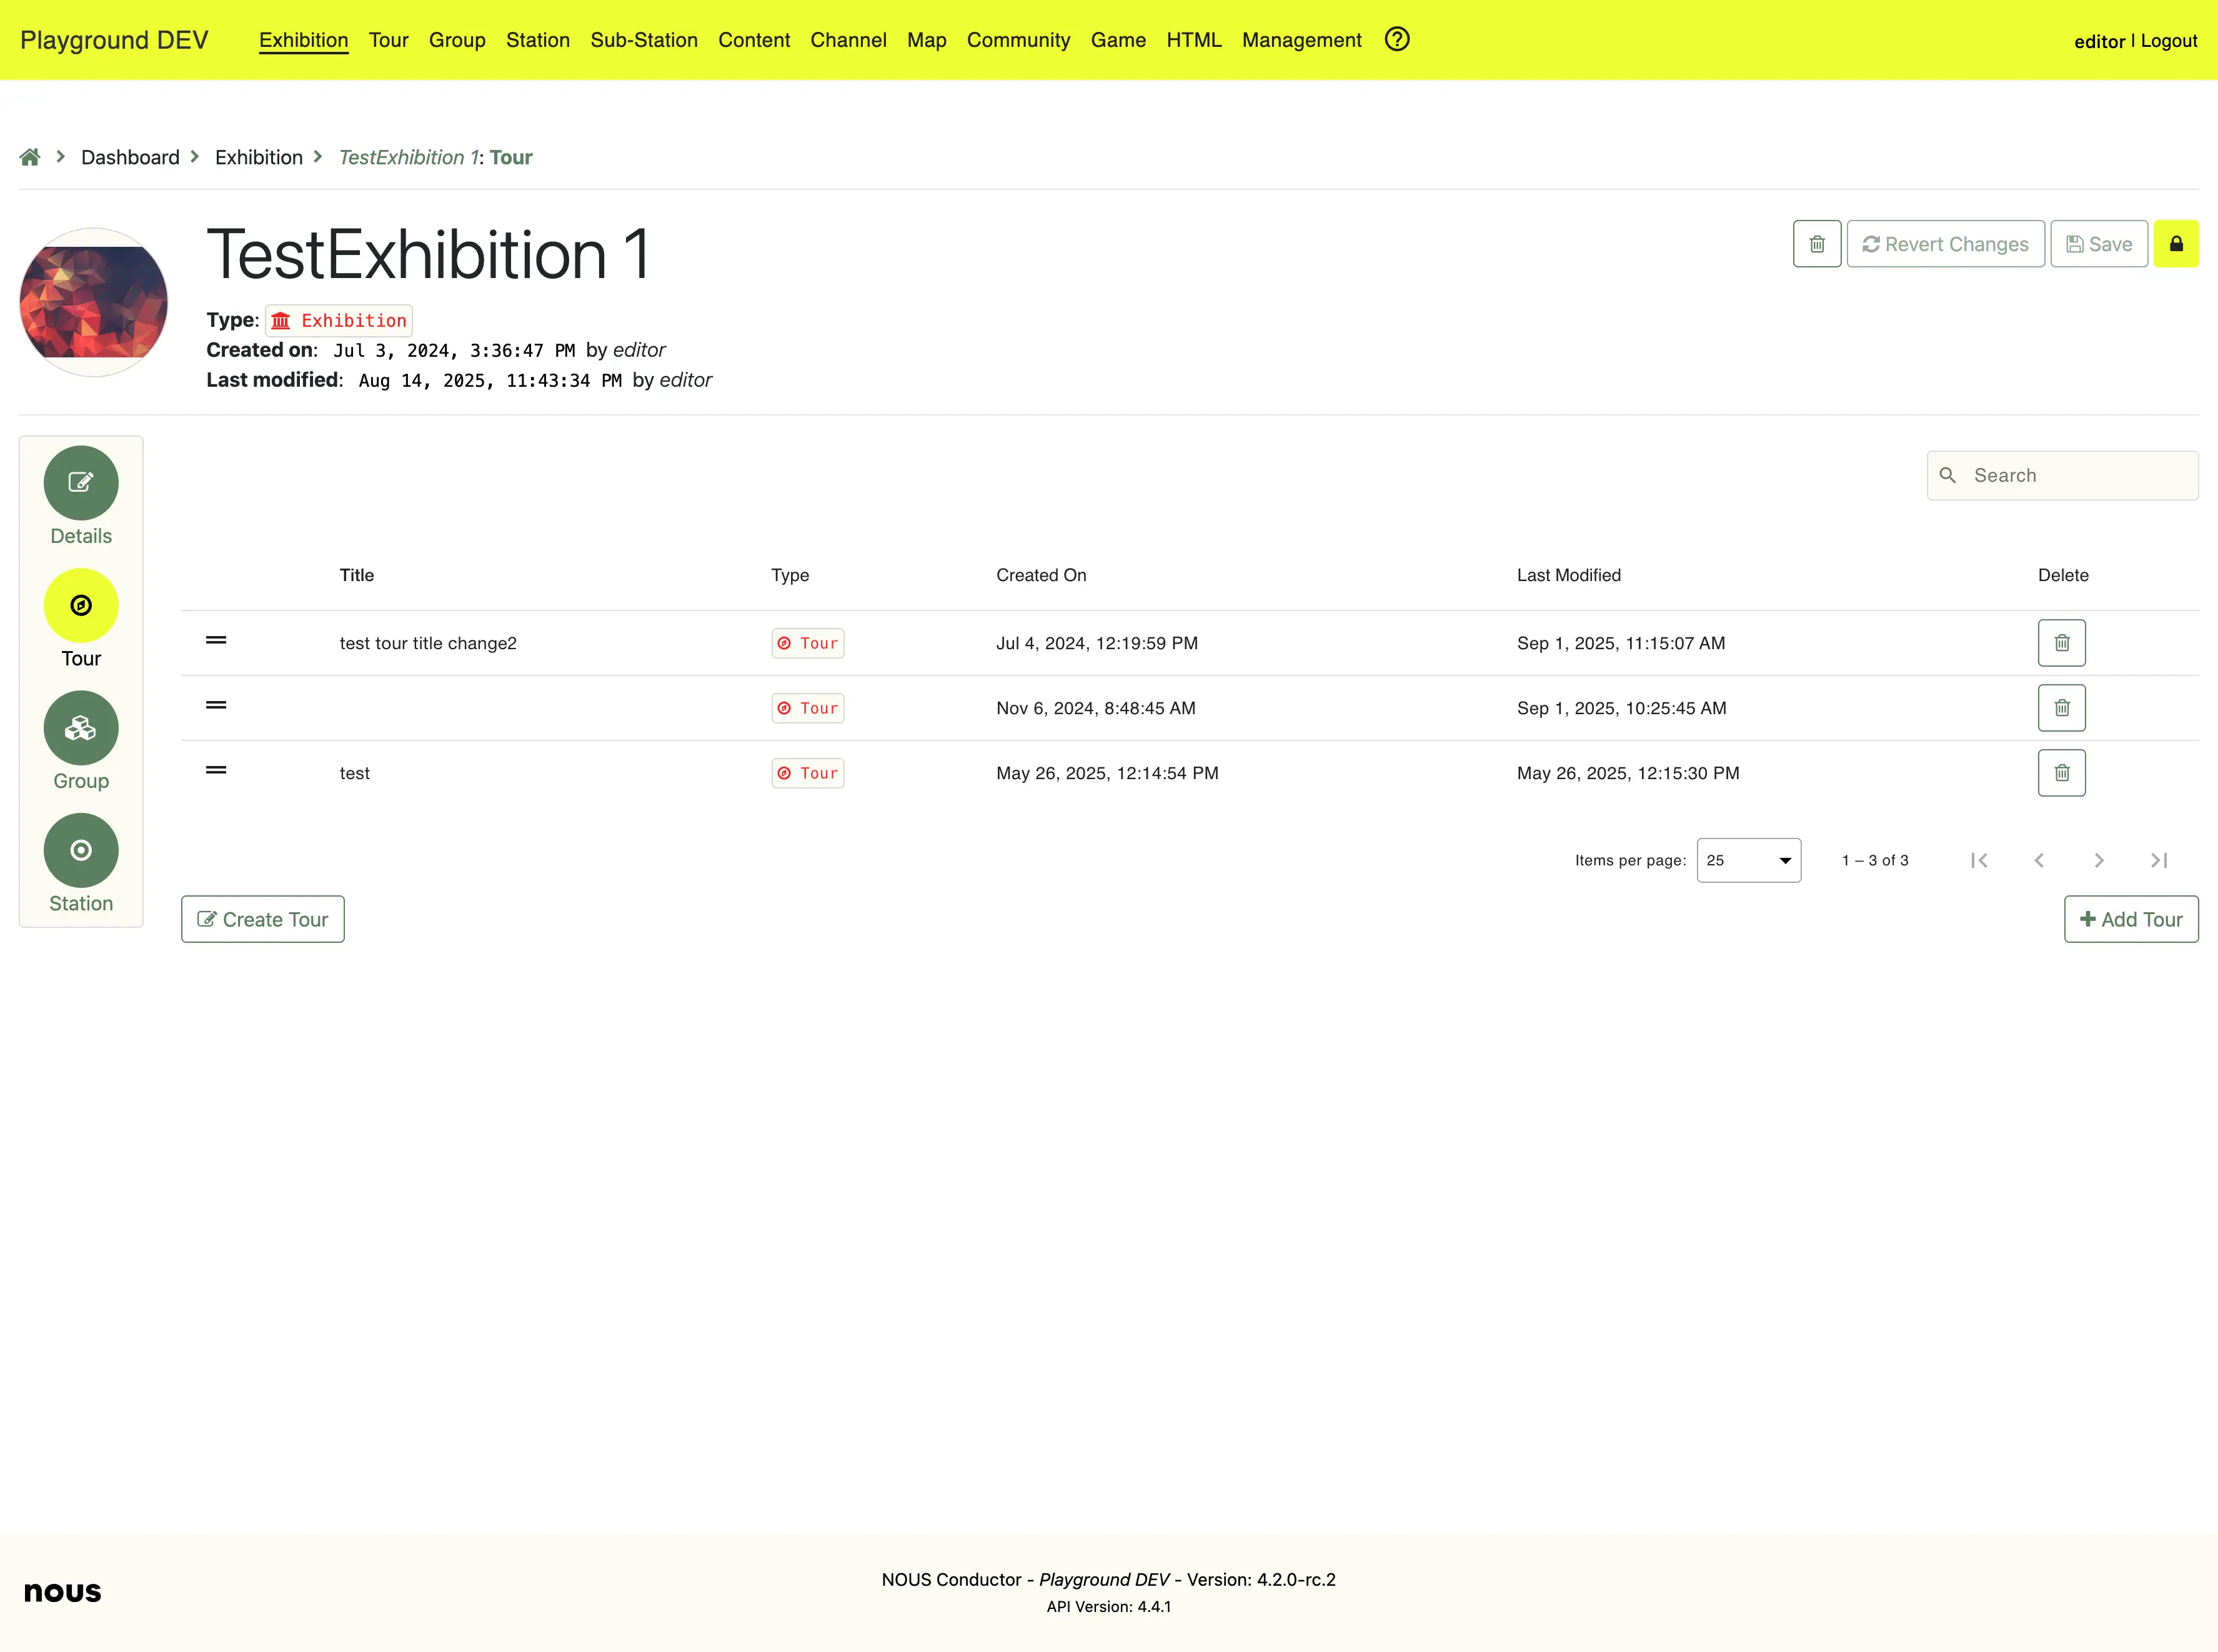2218x1652 pixels.
Task: Click the exhibition thumbnail image
Action: [93, 302]
